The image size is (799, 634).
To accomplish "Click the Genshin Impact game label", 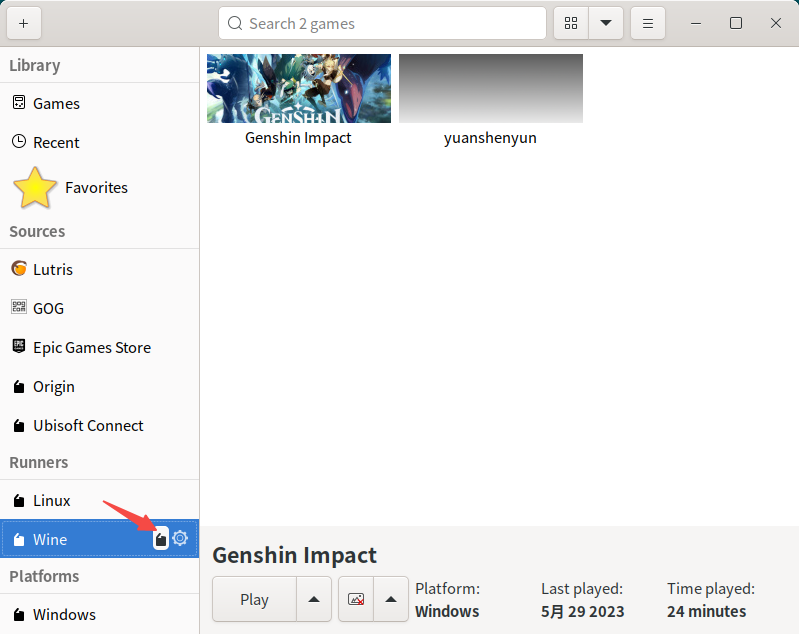I will pos(298,138).
